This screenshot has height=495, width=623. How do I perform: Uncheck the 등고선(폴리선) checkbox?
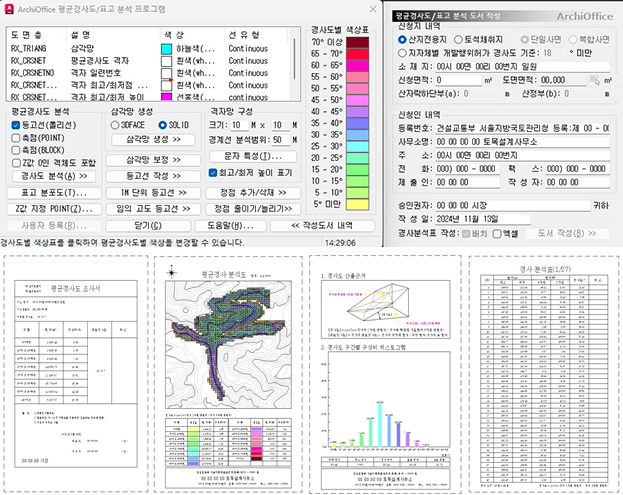click(x=16, y=126)
